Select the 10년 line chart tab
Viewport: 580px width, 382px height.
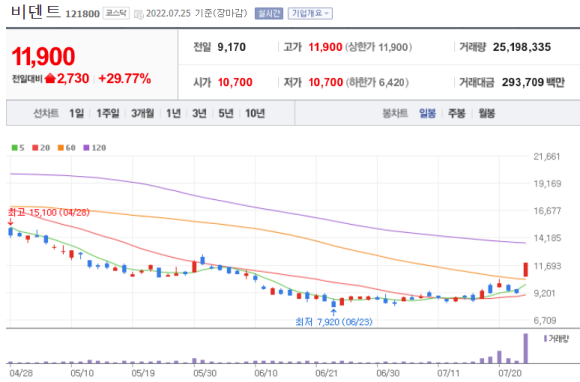pyautogui.click(x=255, y=113)
